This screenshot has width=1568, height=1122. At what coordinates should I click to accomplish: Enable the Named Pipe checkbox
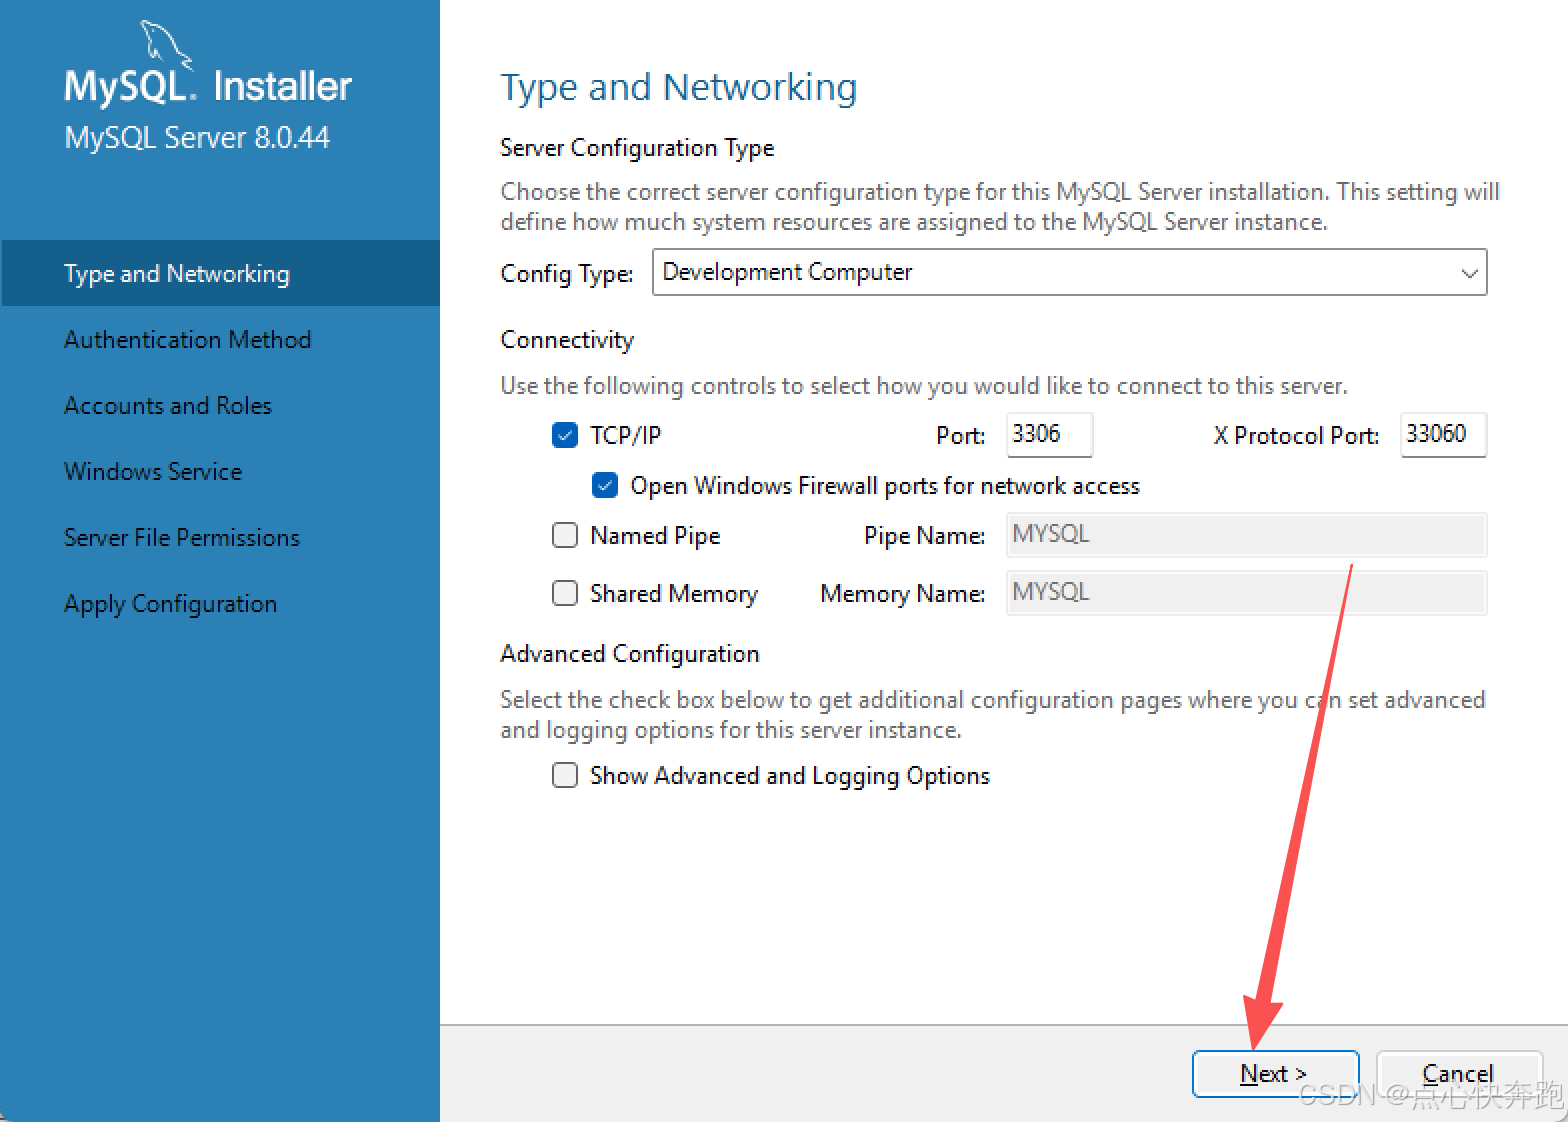[565, 535]
